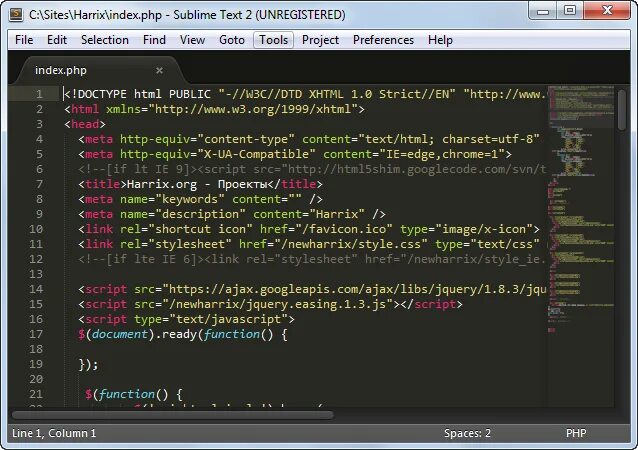Open the Project menu
Viewport: 638px width, 450px height.
(x=320, y=40)
